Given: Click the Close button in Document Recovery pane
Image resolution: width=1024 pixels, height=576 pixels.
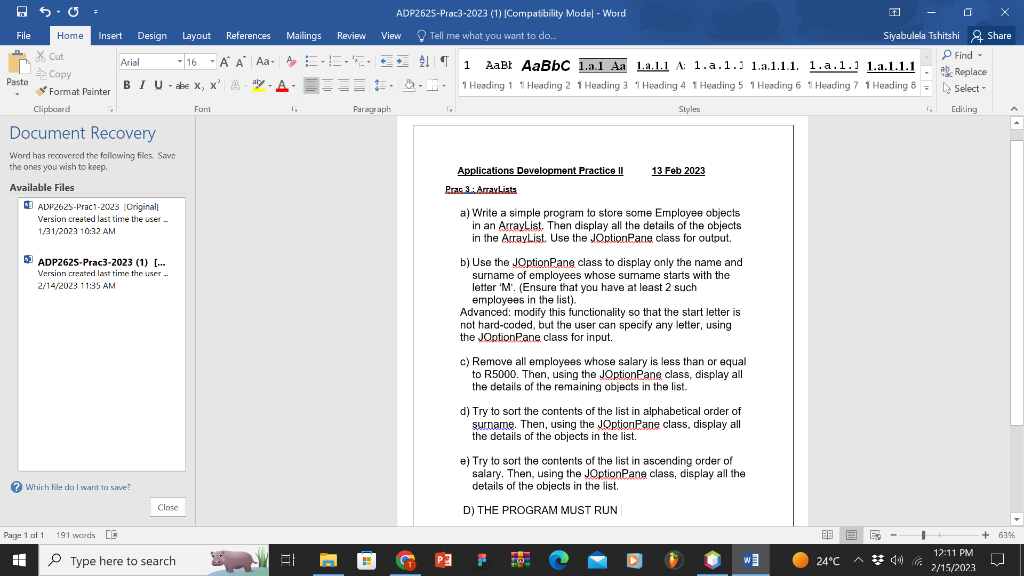Looking at the screenshot, I should [x=167, y=507].
